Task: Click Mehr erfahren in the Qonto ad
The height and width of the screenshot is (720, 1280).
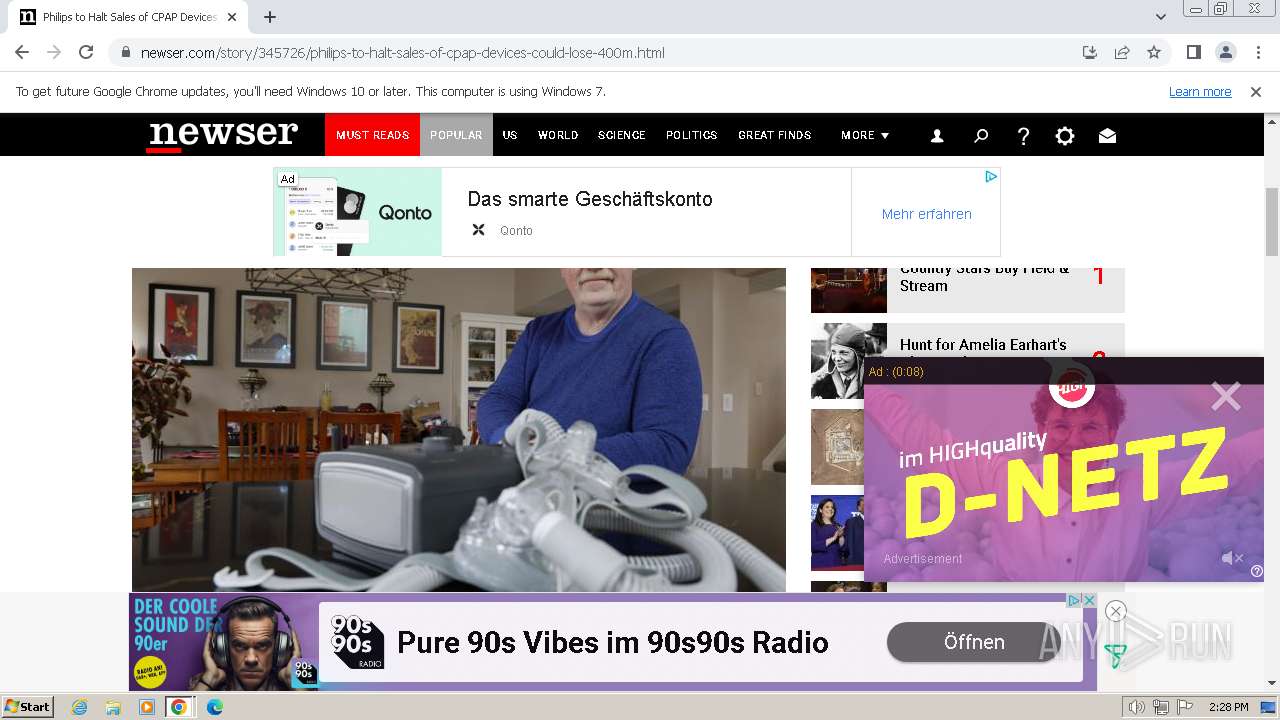Action: [926, 214]
